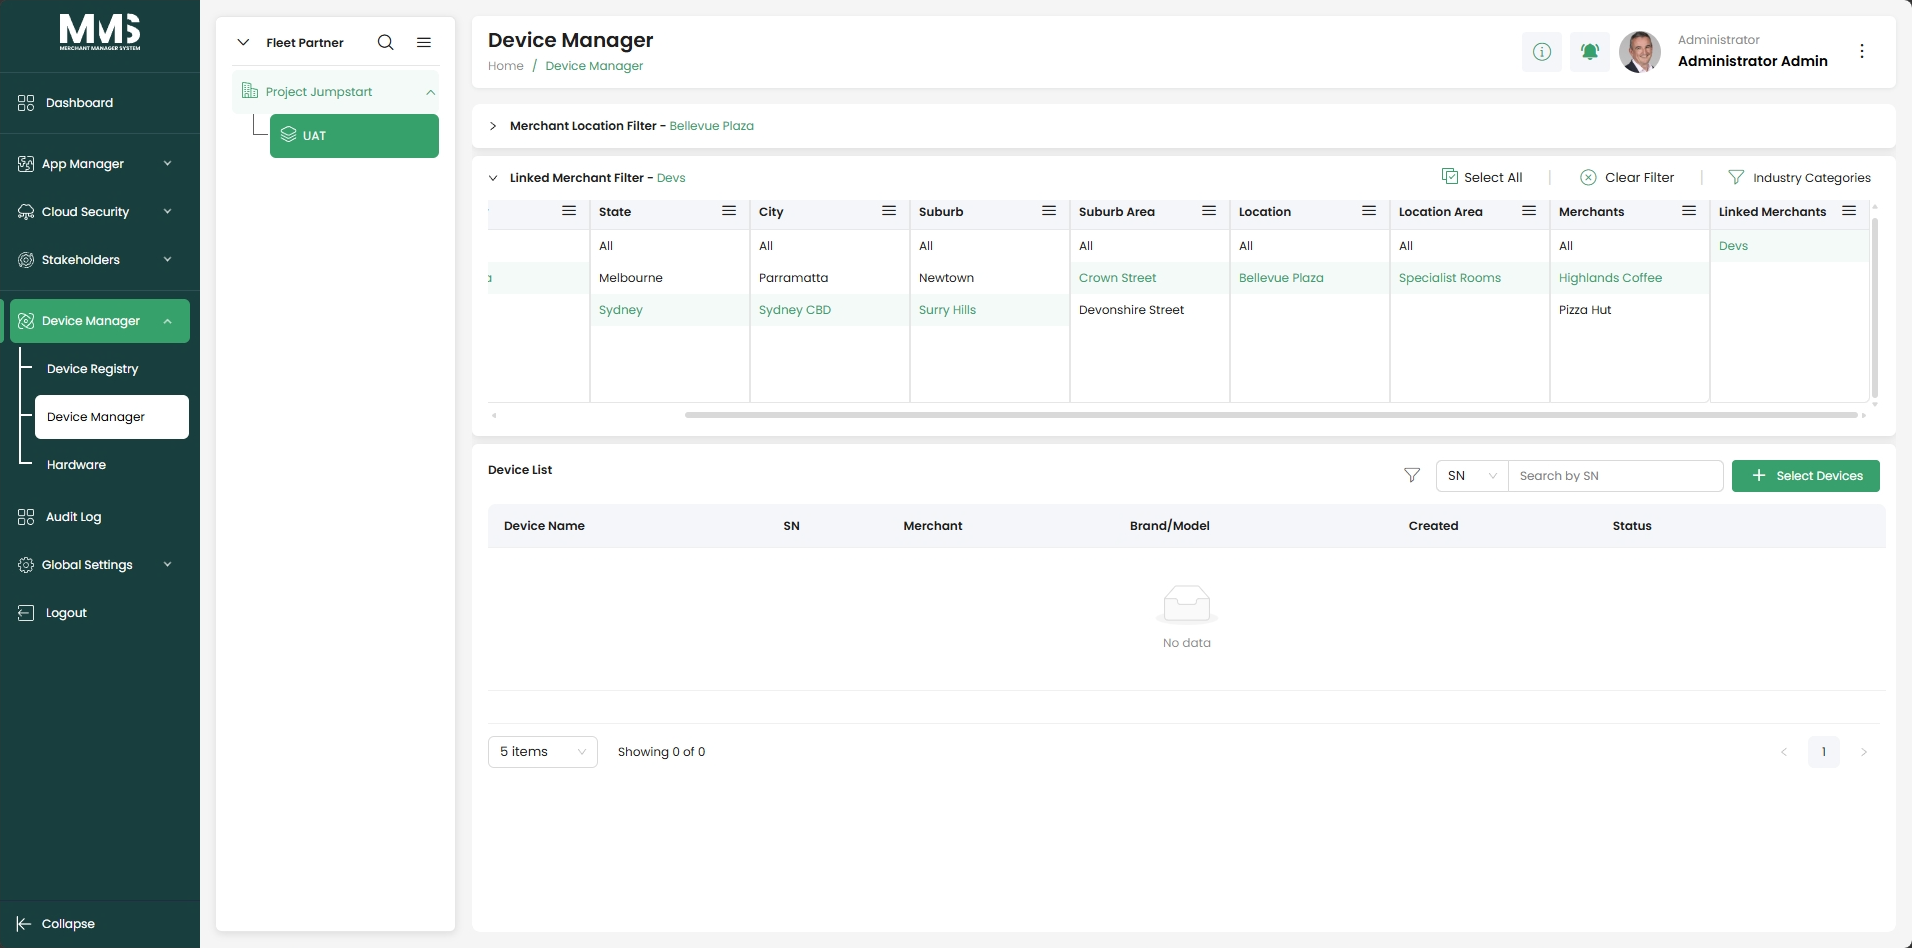Open the Merchants column menu icon
Viewport: 1912px width, 948px height.
[x=1689, y=211]
